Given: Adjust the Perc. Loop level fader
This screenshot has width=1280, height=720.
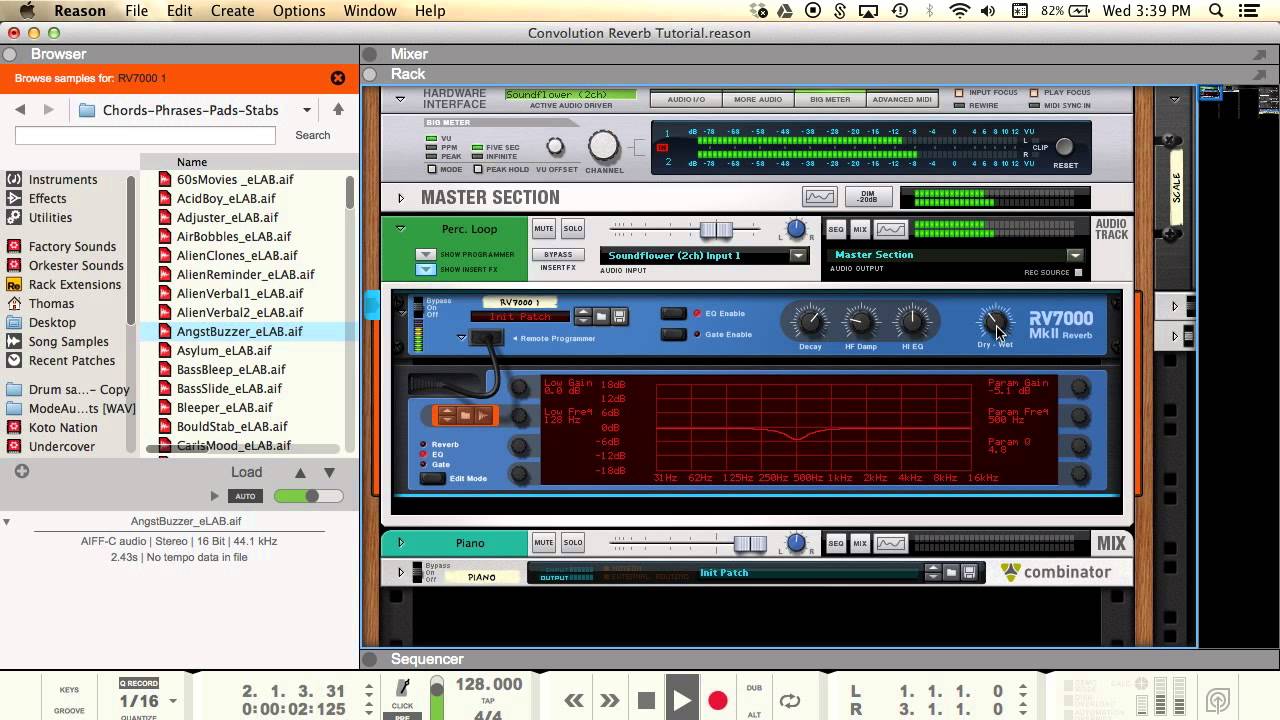Looking at the screenshot, I should 716,230.
